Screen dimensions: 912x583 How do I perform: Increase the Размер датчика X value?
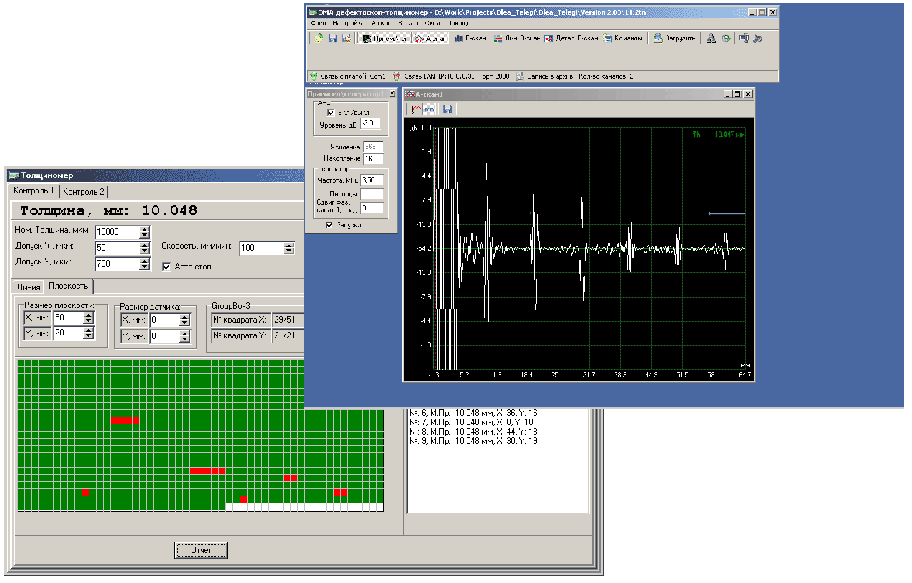tap(184, 317)
